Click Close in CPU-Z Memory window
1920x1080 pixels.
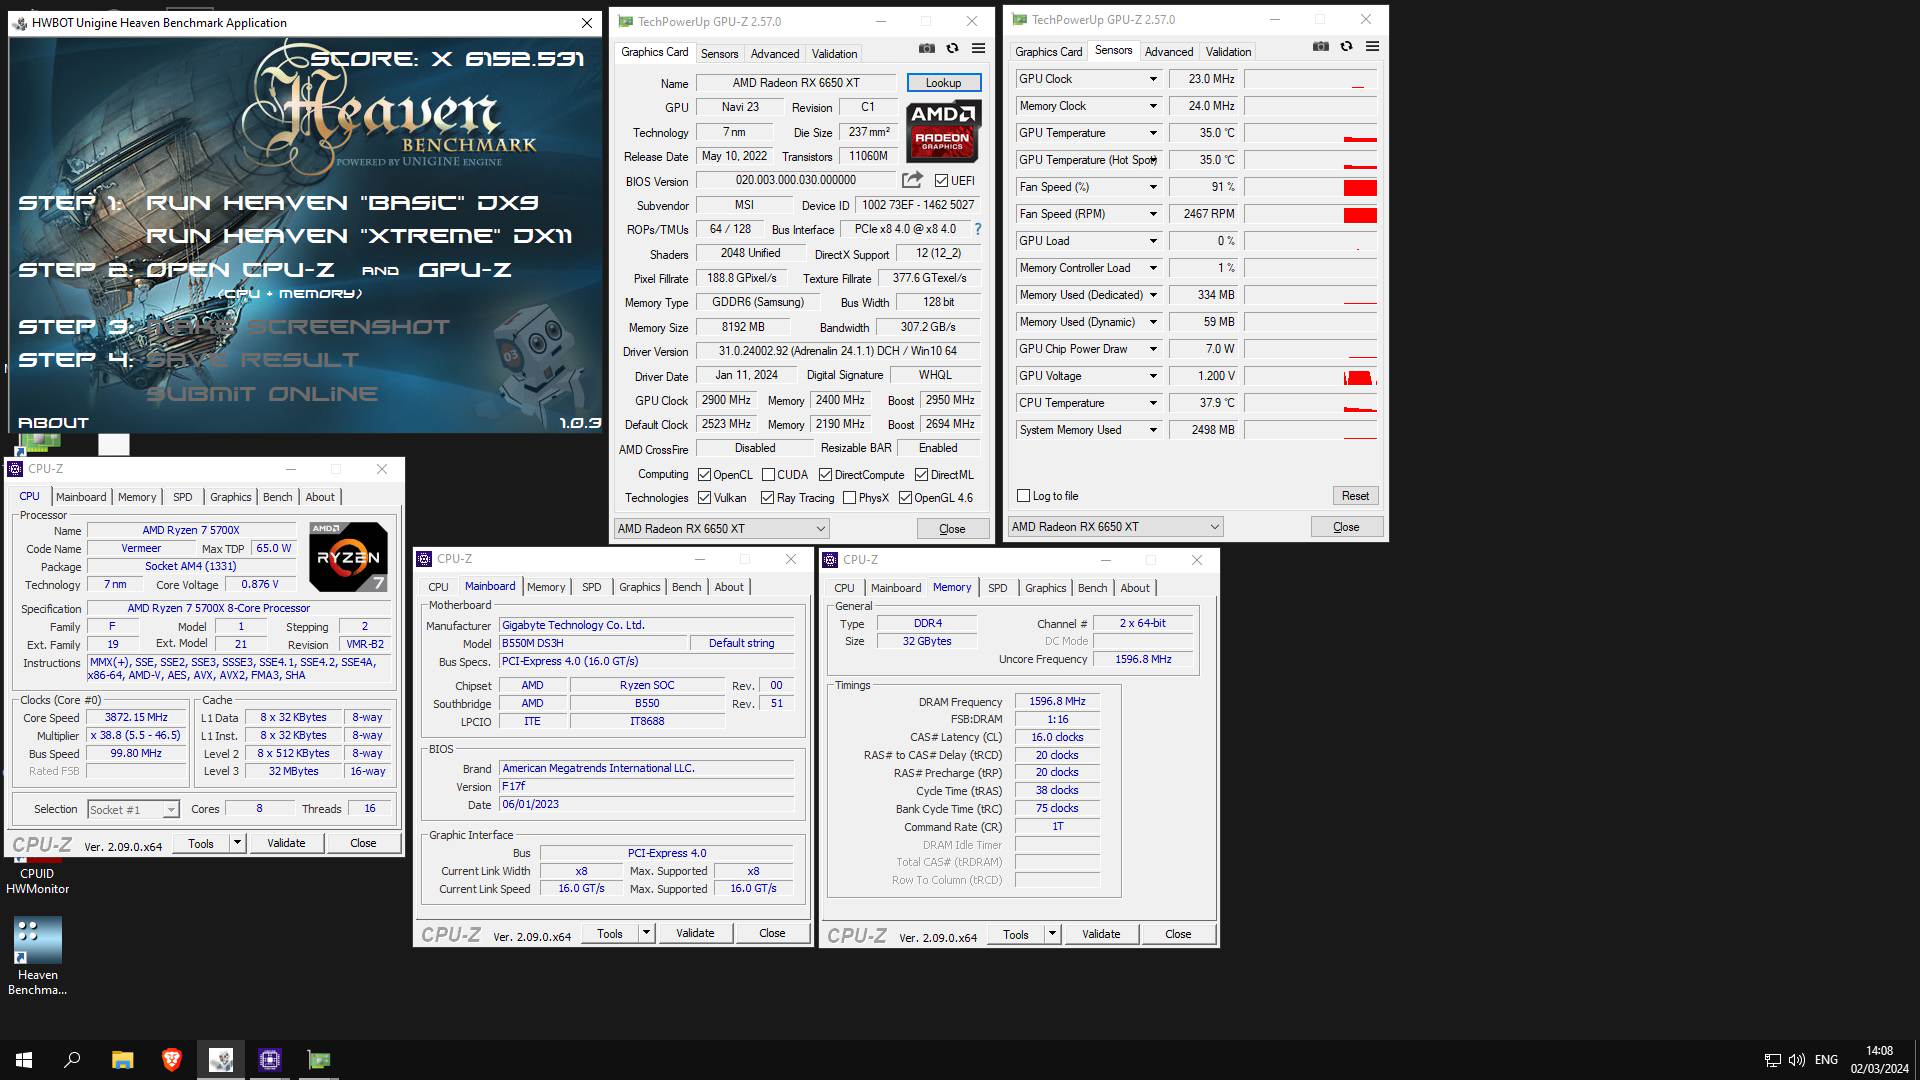click(1178, 934)
